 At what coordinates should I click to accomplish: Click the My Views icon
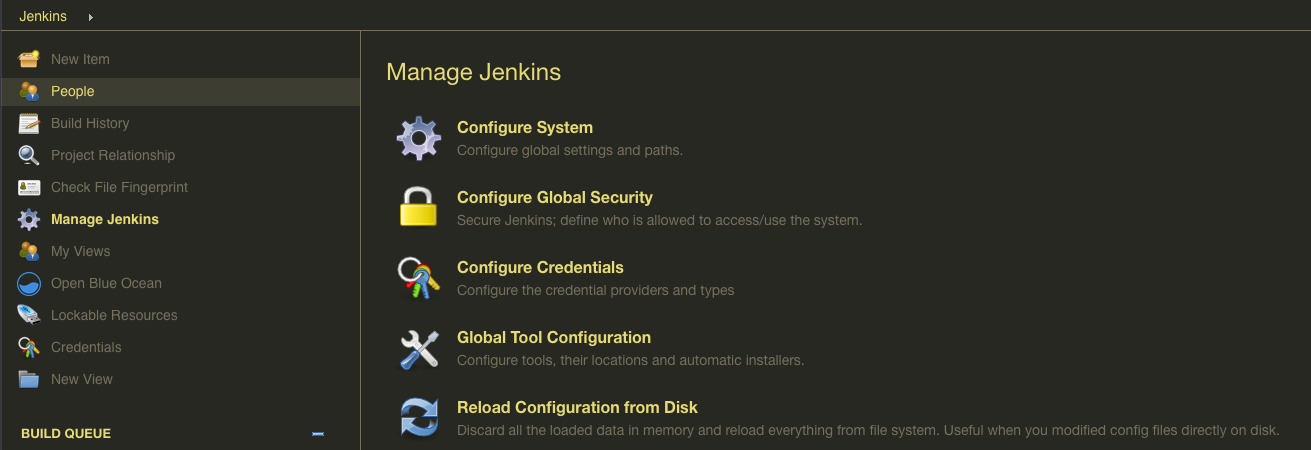29,251
